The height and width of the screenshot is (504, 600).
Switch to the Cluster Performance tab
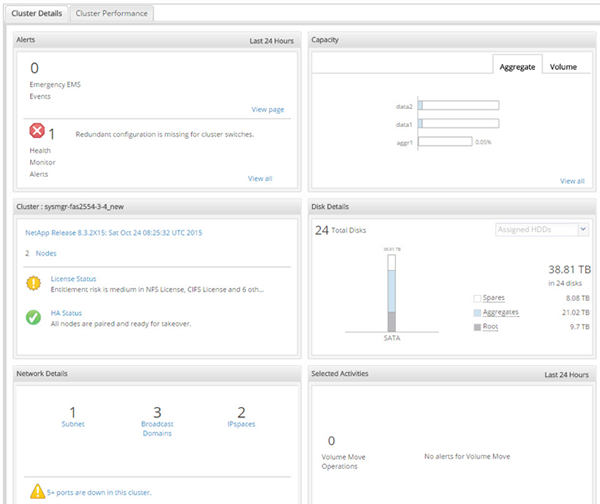point(111,13)
